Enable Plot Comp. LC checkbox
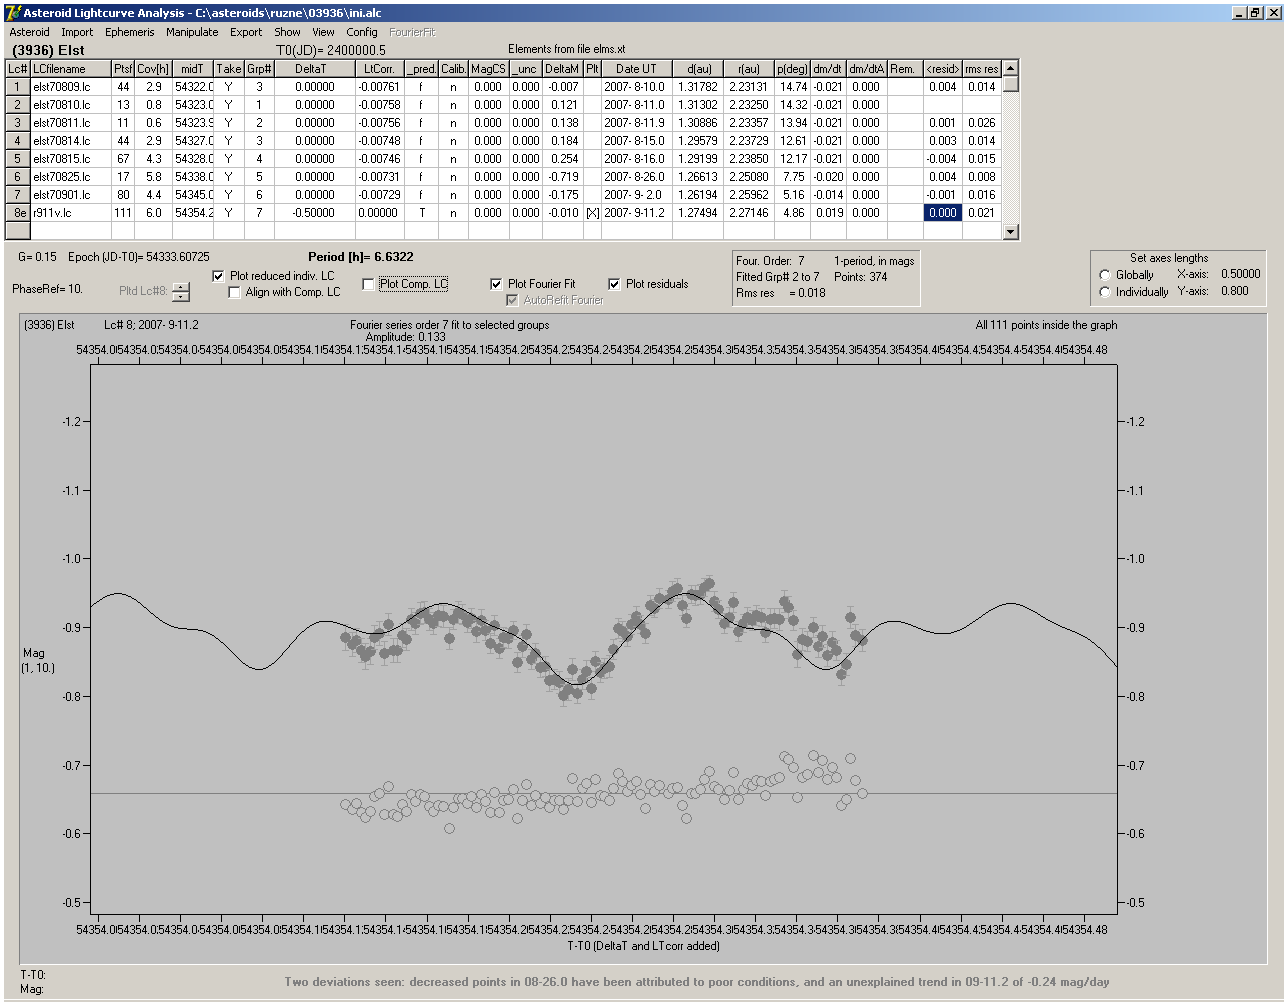 [368, 284]
